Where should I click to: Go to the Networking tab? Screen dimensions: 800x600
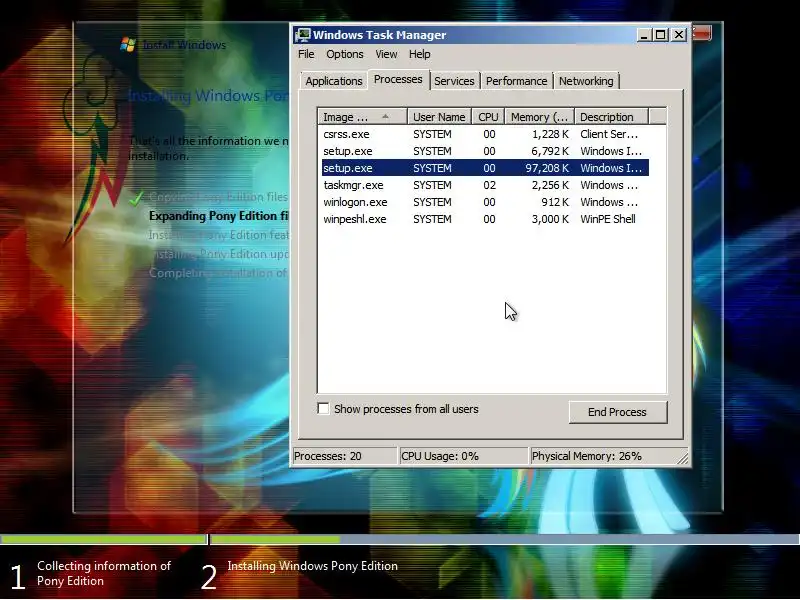586,81
